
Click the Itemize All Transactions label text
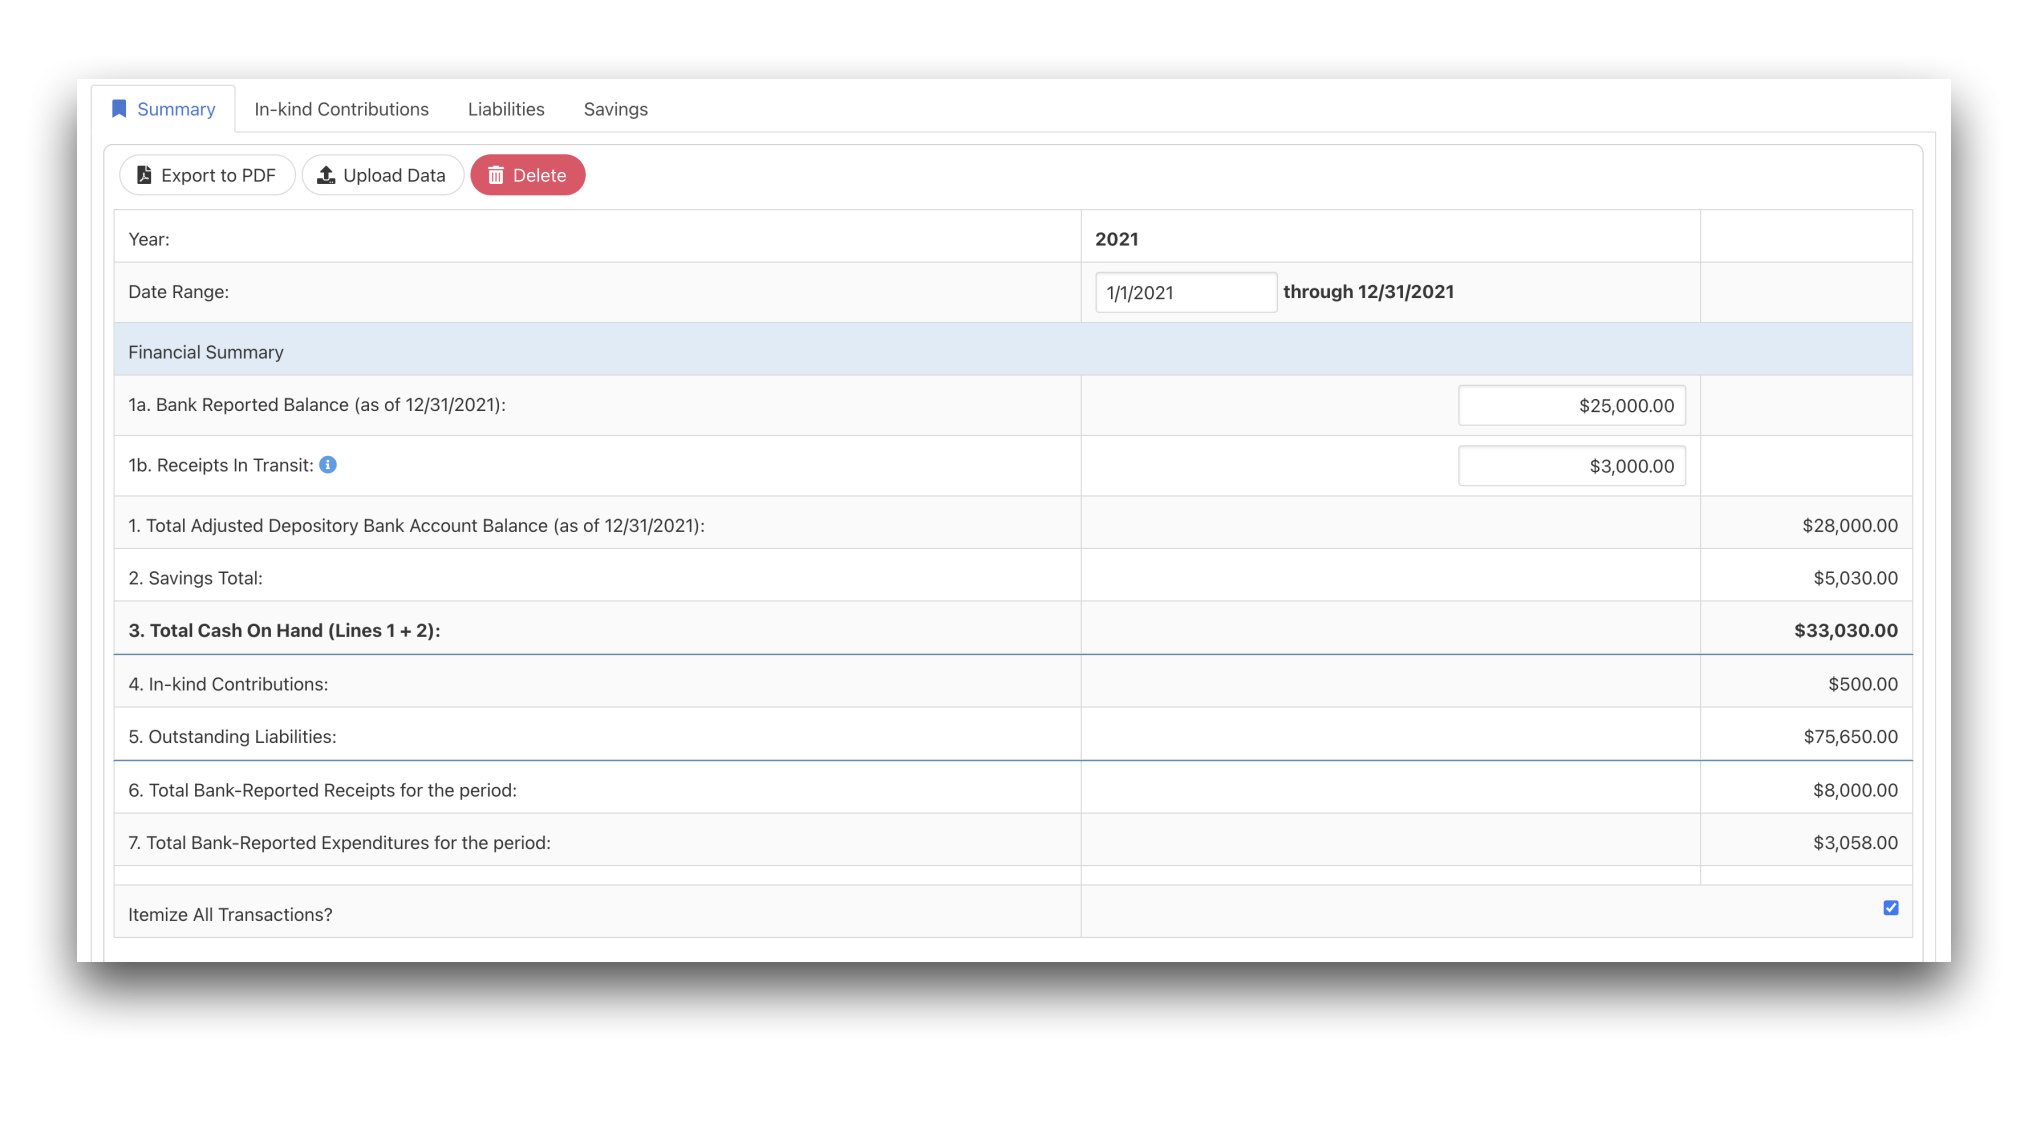click(x=230, y=915)
